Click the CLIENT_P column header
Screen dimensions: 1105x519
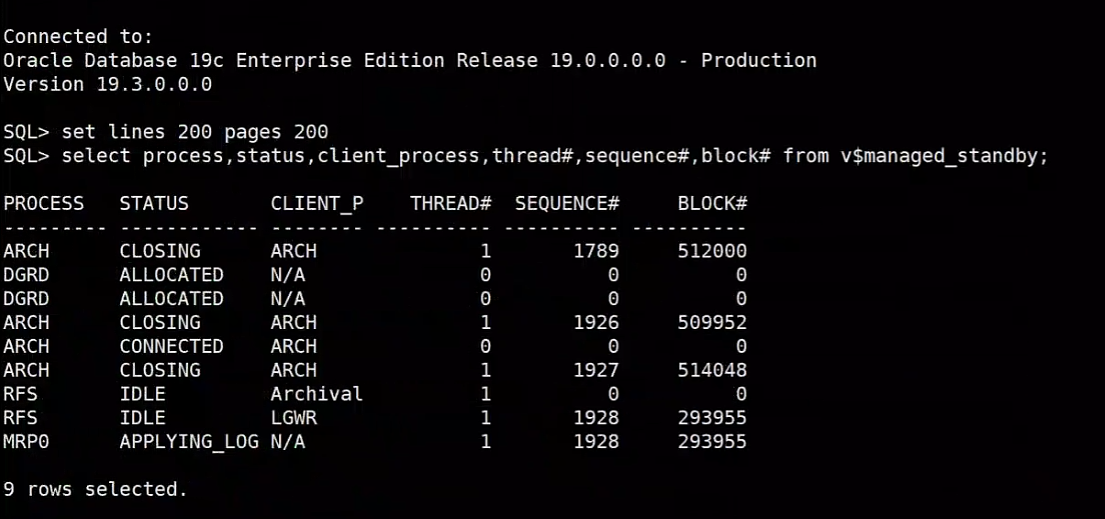coord(317,204)
